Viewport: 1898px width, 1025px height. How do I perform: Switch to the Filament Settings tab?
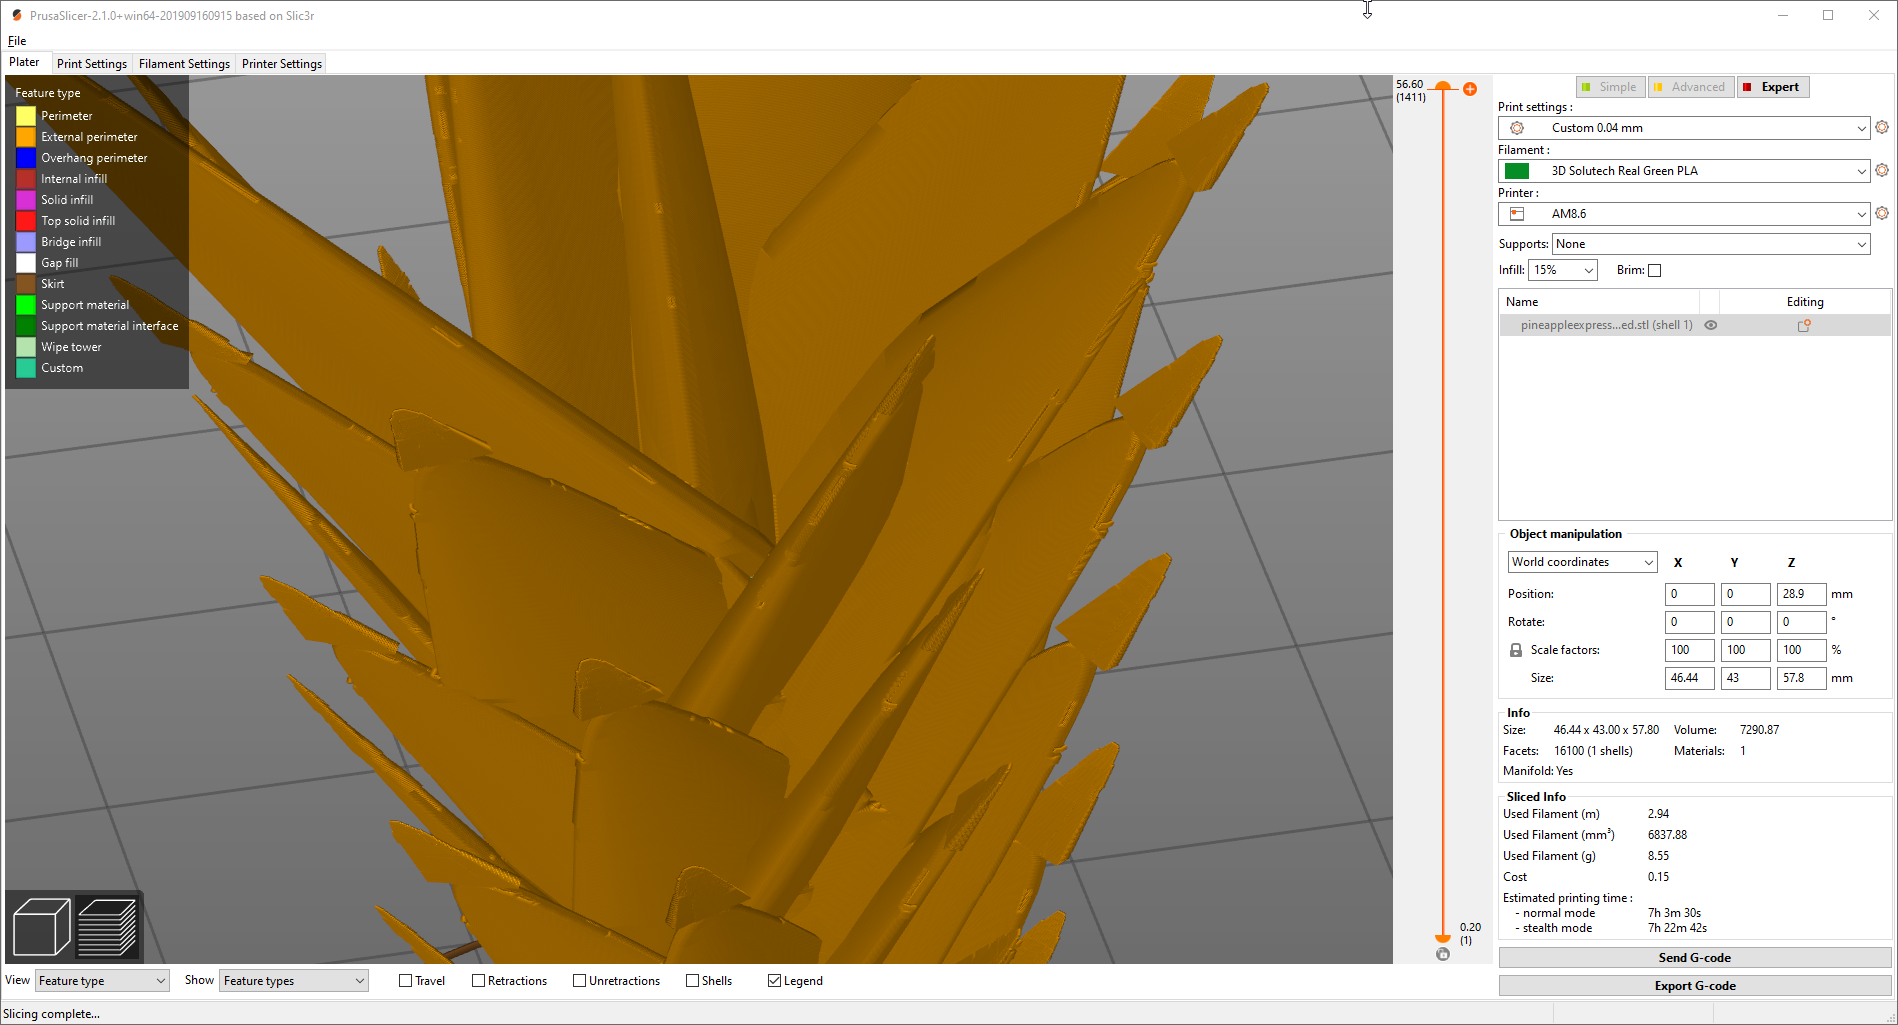(x=184, y=64)
